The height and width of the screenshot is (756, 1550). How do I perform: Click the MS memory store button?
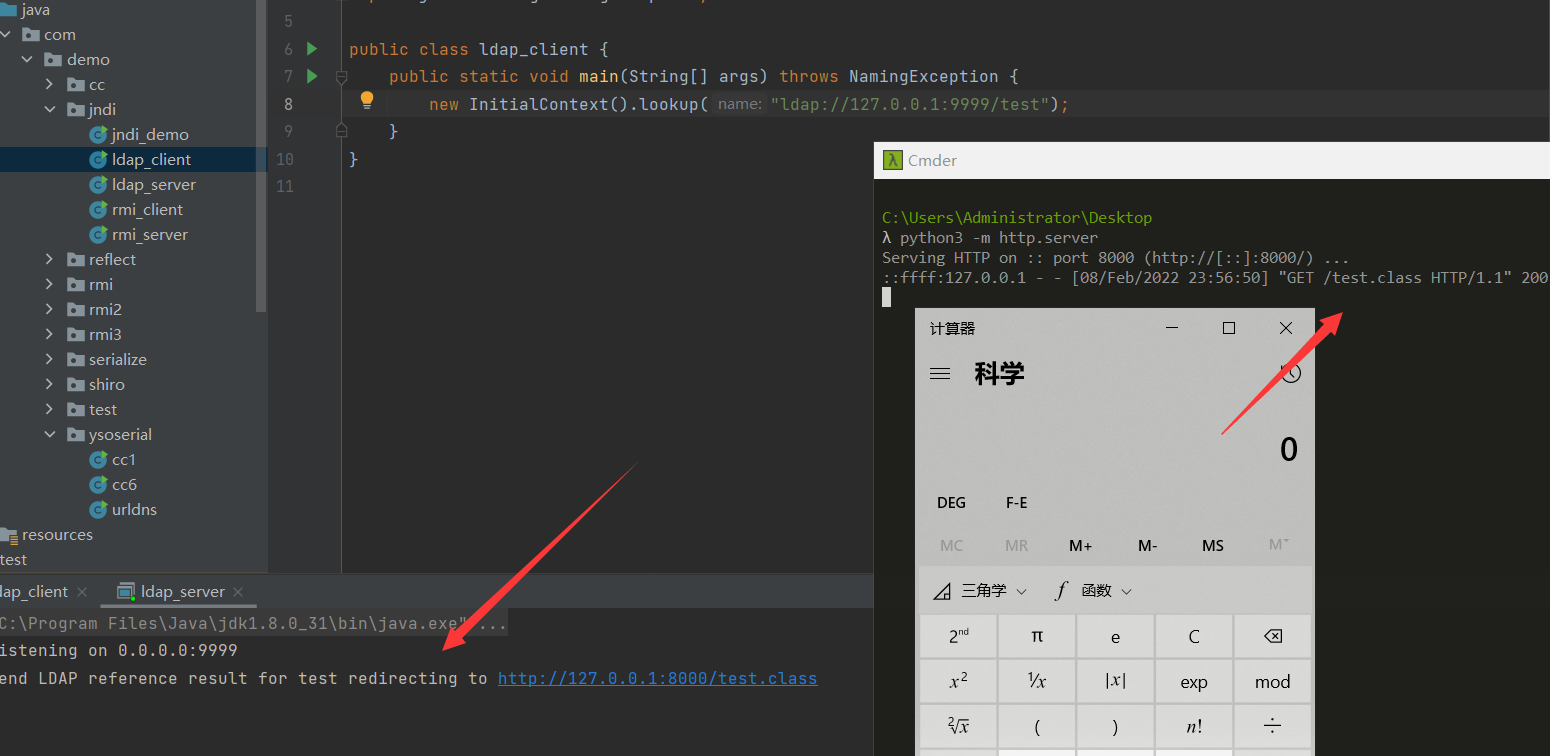pyautogui.click(x=1213, y=545)
